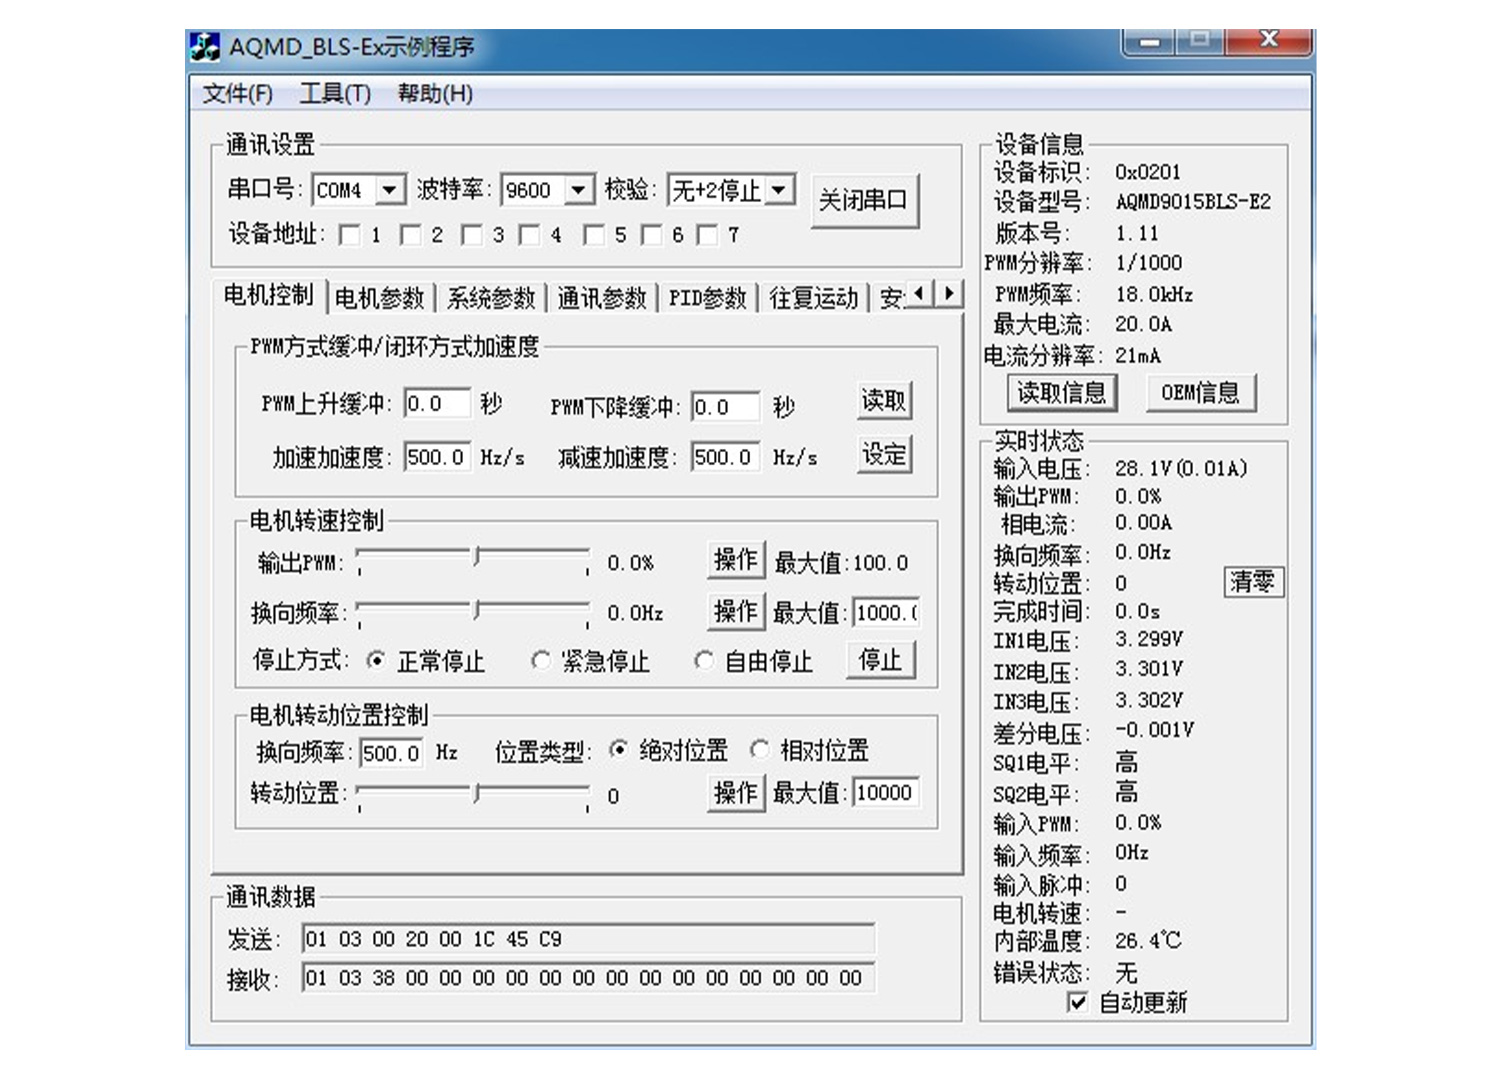Open the 工具(T) menu
This screenshot has width=1500, height=1091.
point(335,94)
